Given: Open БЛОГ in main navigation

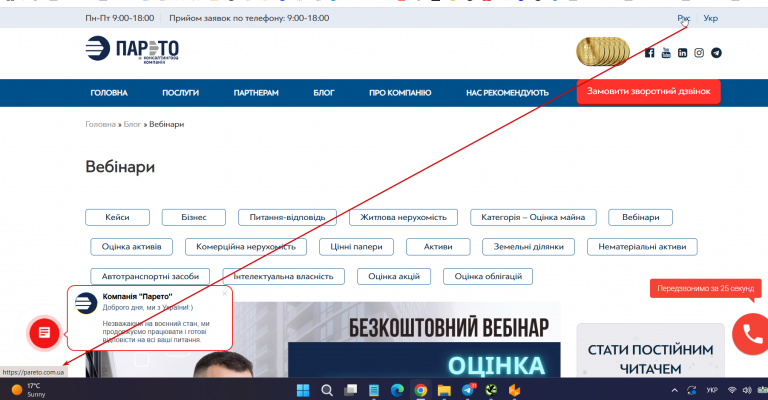Looking at the screenshot, I should click(324, 93).
